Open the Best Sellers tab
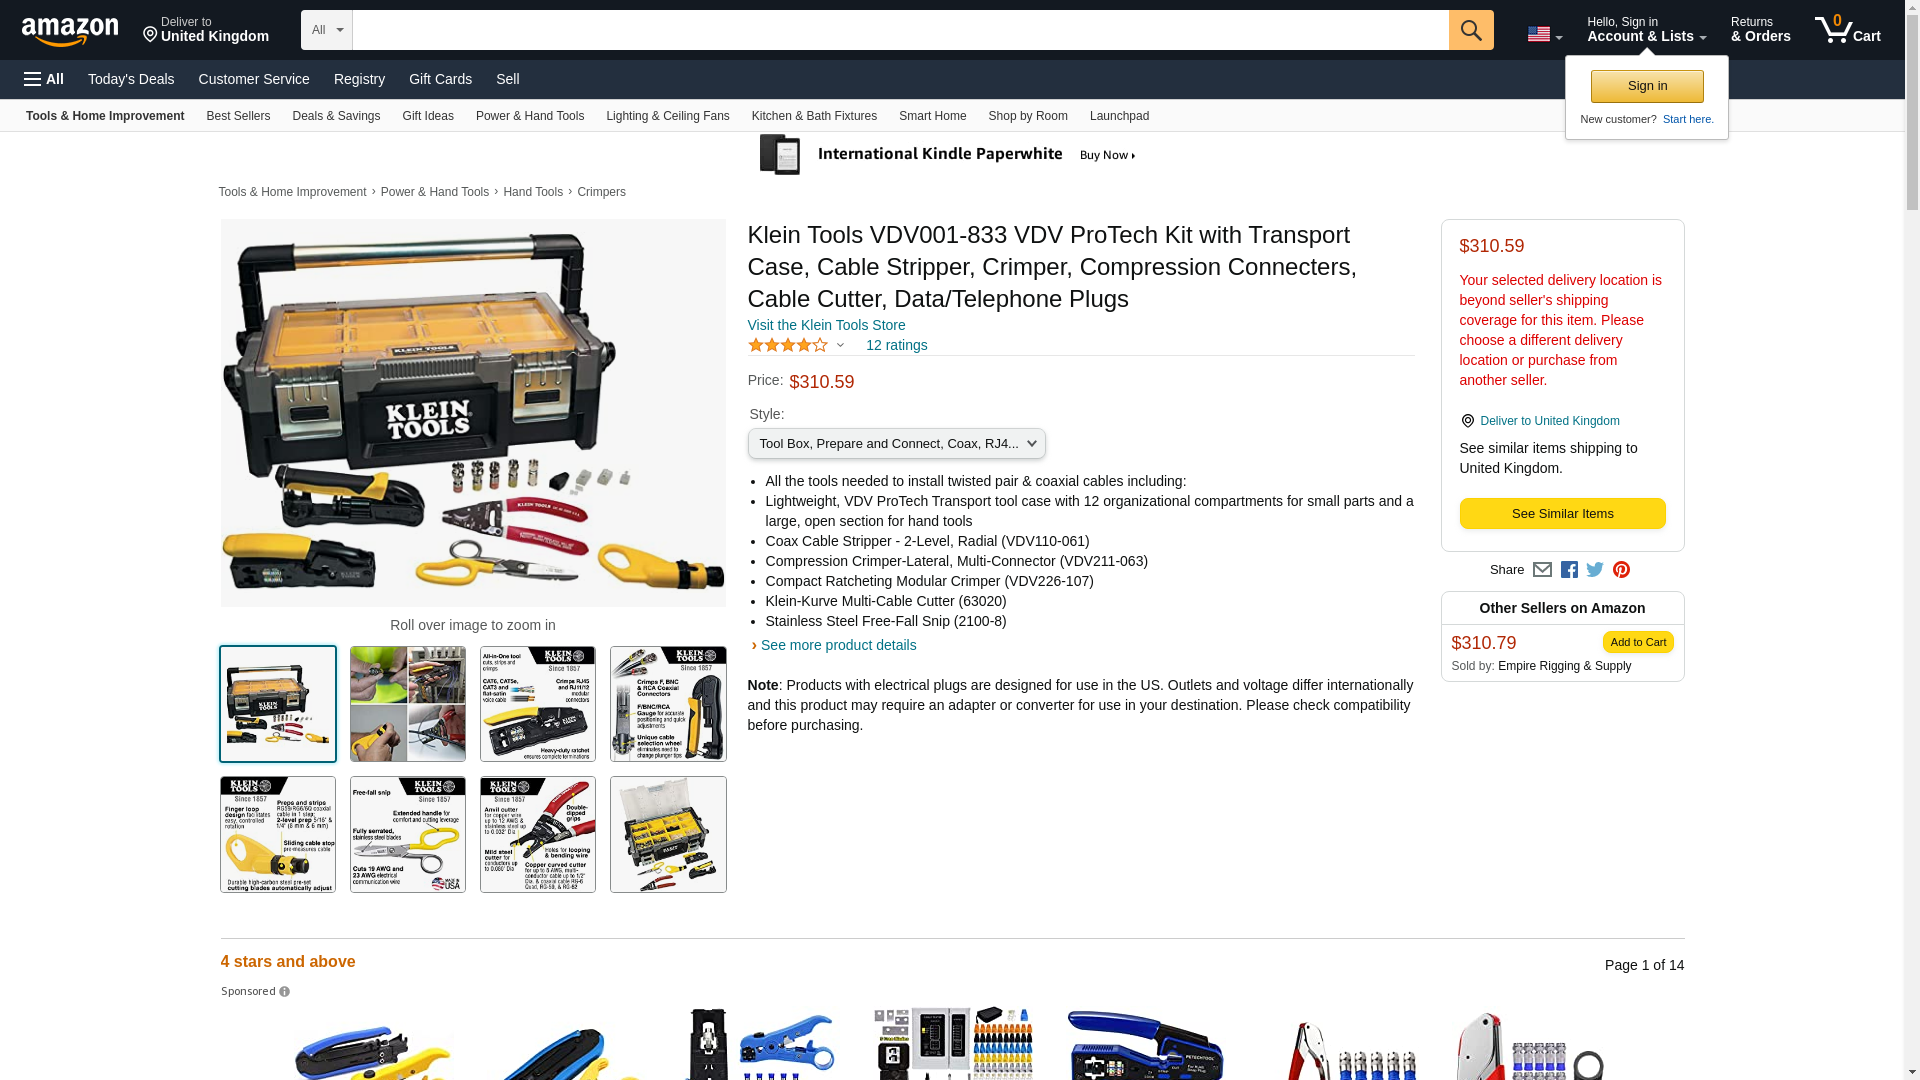The image size is (1920, 1080). 238,116
